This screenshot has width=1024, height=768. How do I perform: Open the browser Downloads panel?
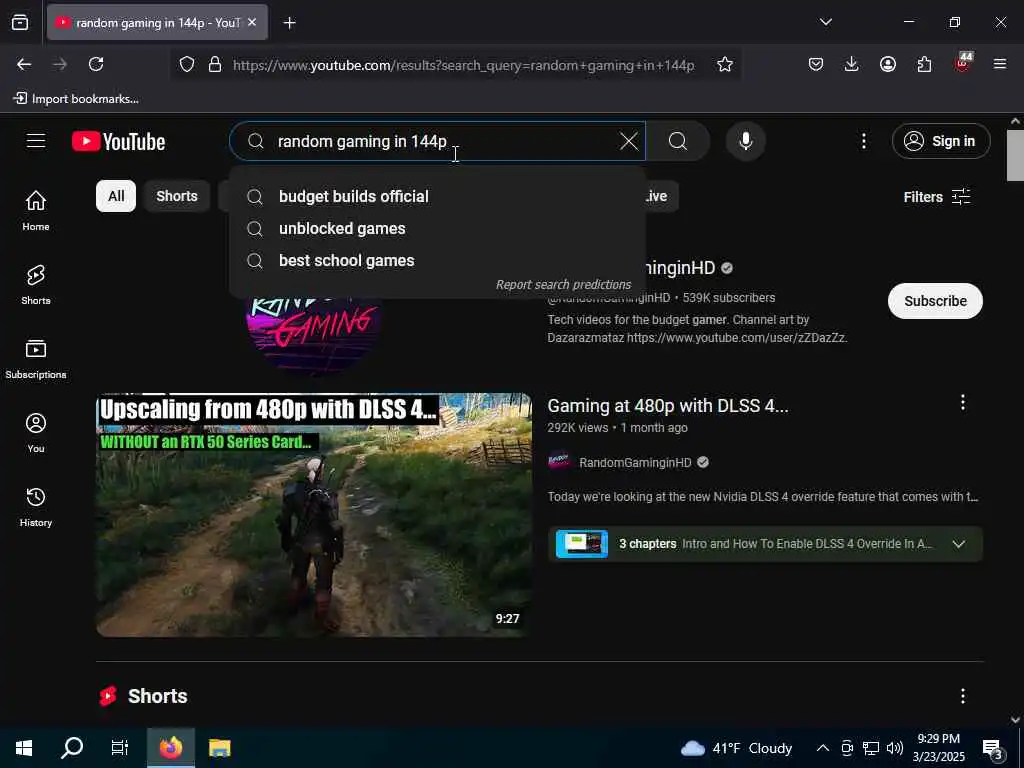[851, 64]
